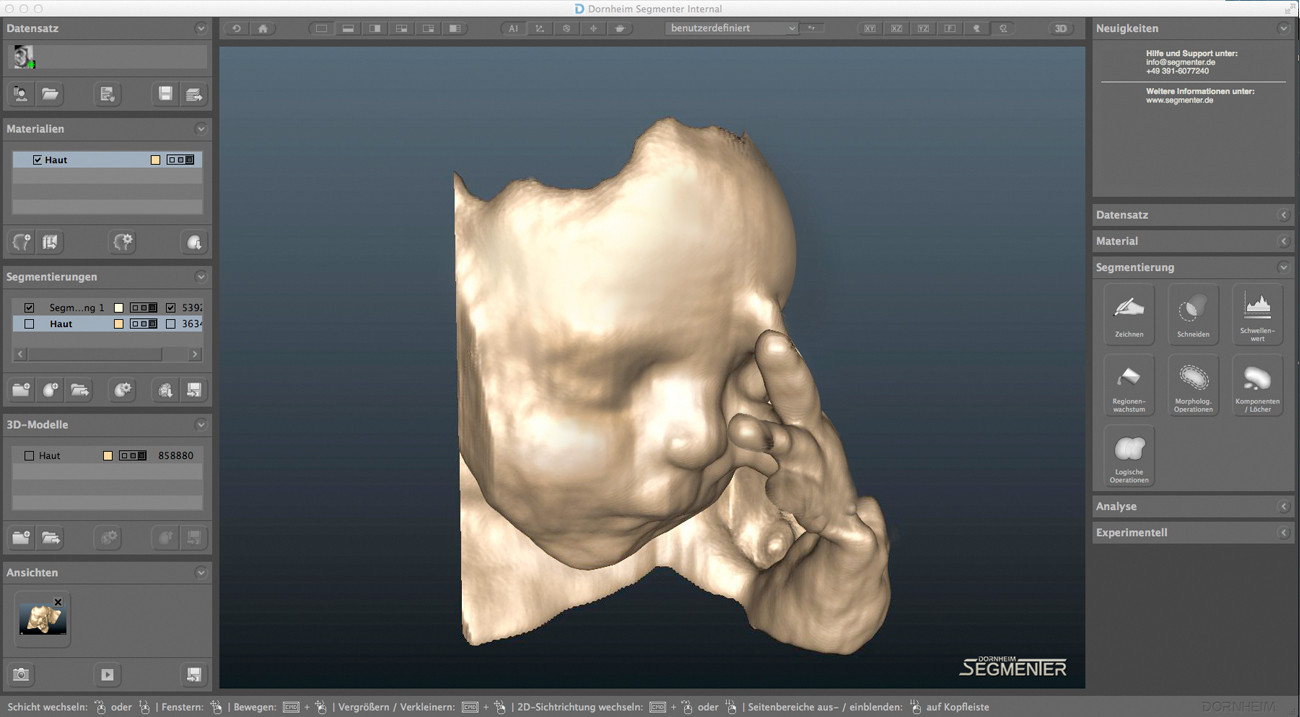The image size is (1300, 717).
Task: Toggle the Segm...ng 1 segmentation checkbox
Action: pyautogui.click(x=29, y=308)
